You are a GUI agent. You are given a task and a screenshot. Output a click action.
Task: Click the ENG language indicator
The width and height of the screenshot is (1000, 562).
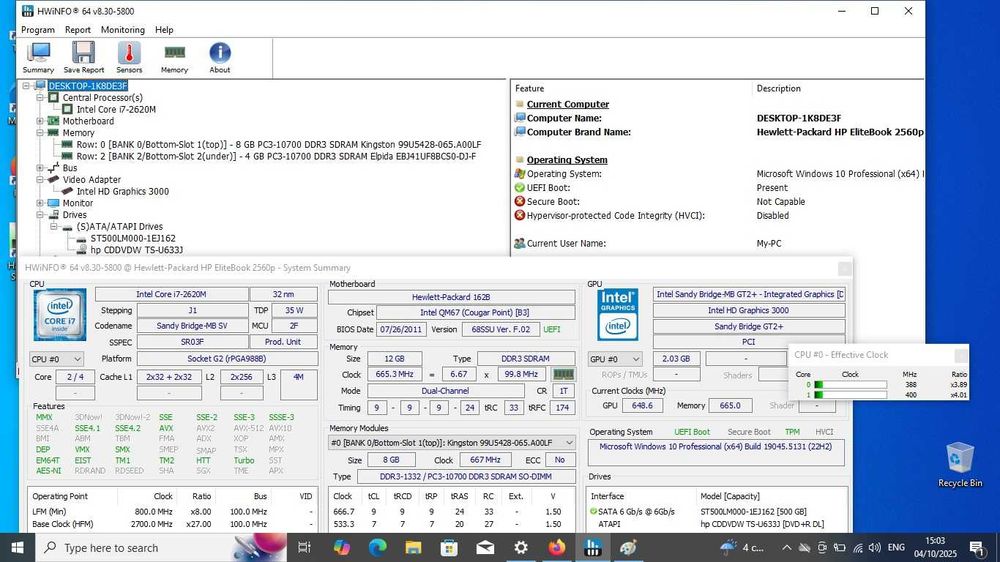896,547
